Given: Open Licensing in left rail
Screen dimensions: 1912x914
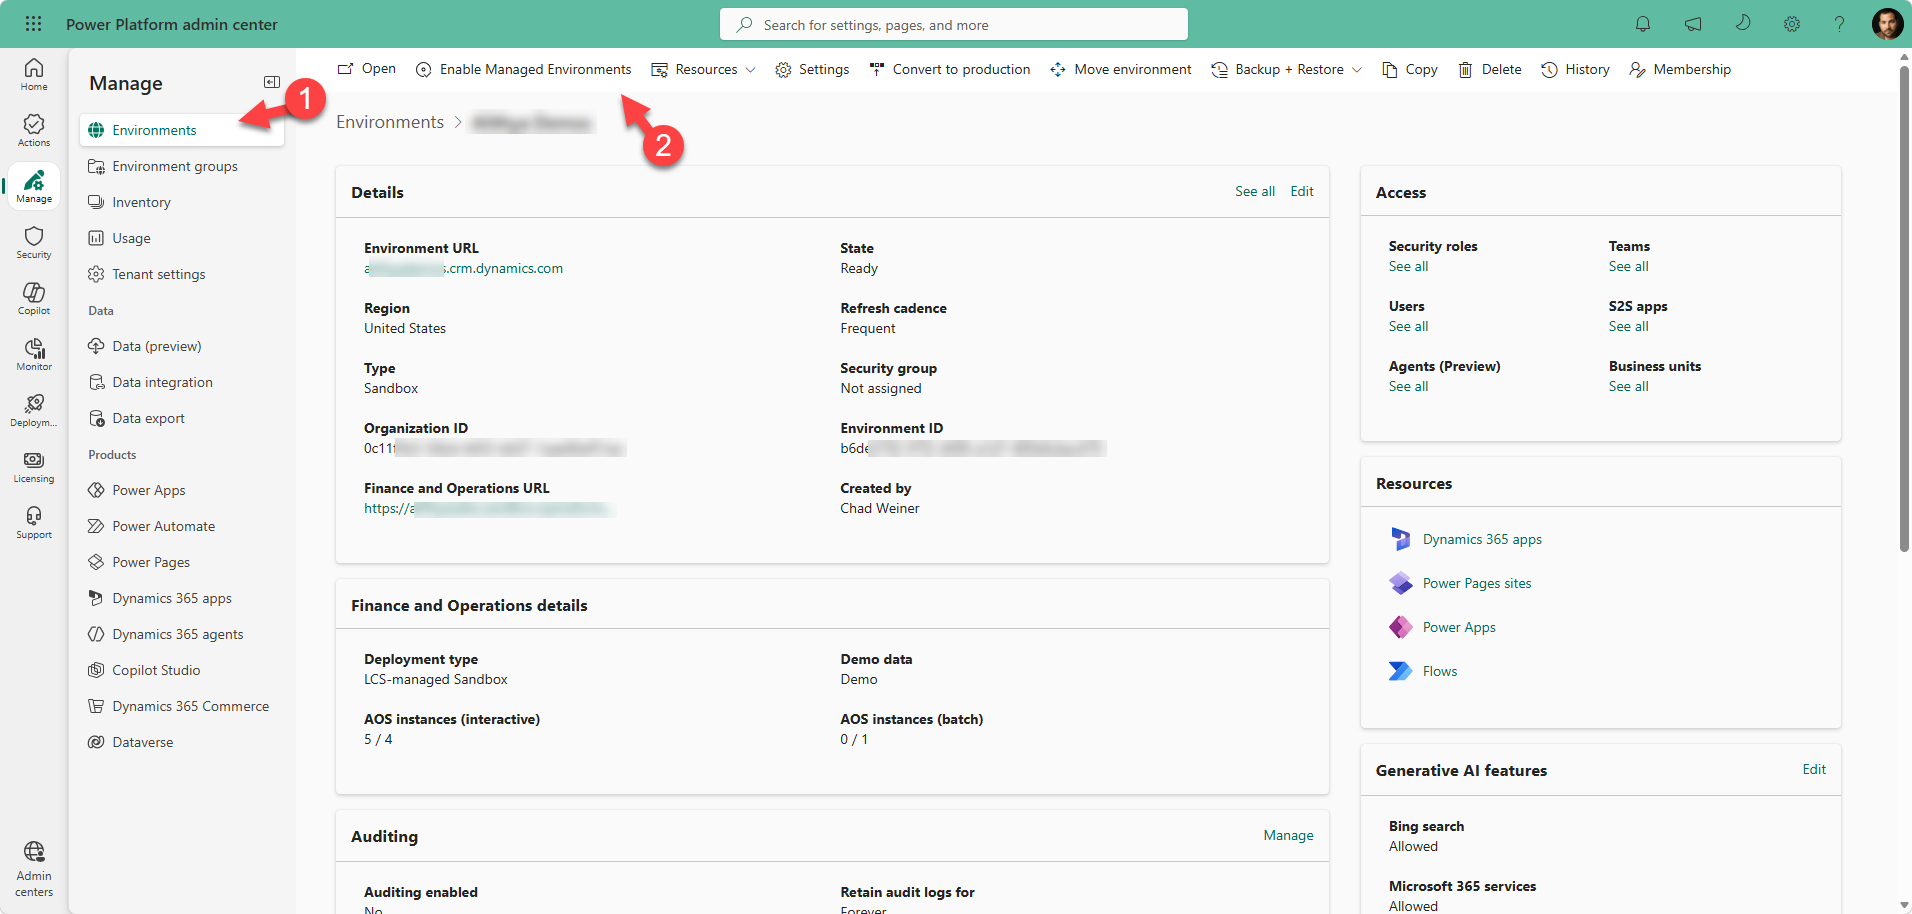Looking at the screenshot, I should (x=34, y=466).
